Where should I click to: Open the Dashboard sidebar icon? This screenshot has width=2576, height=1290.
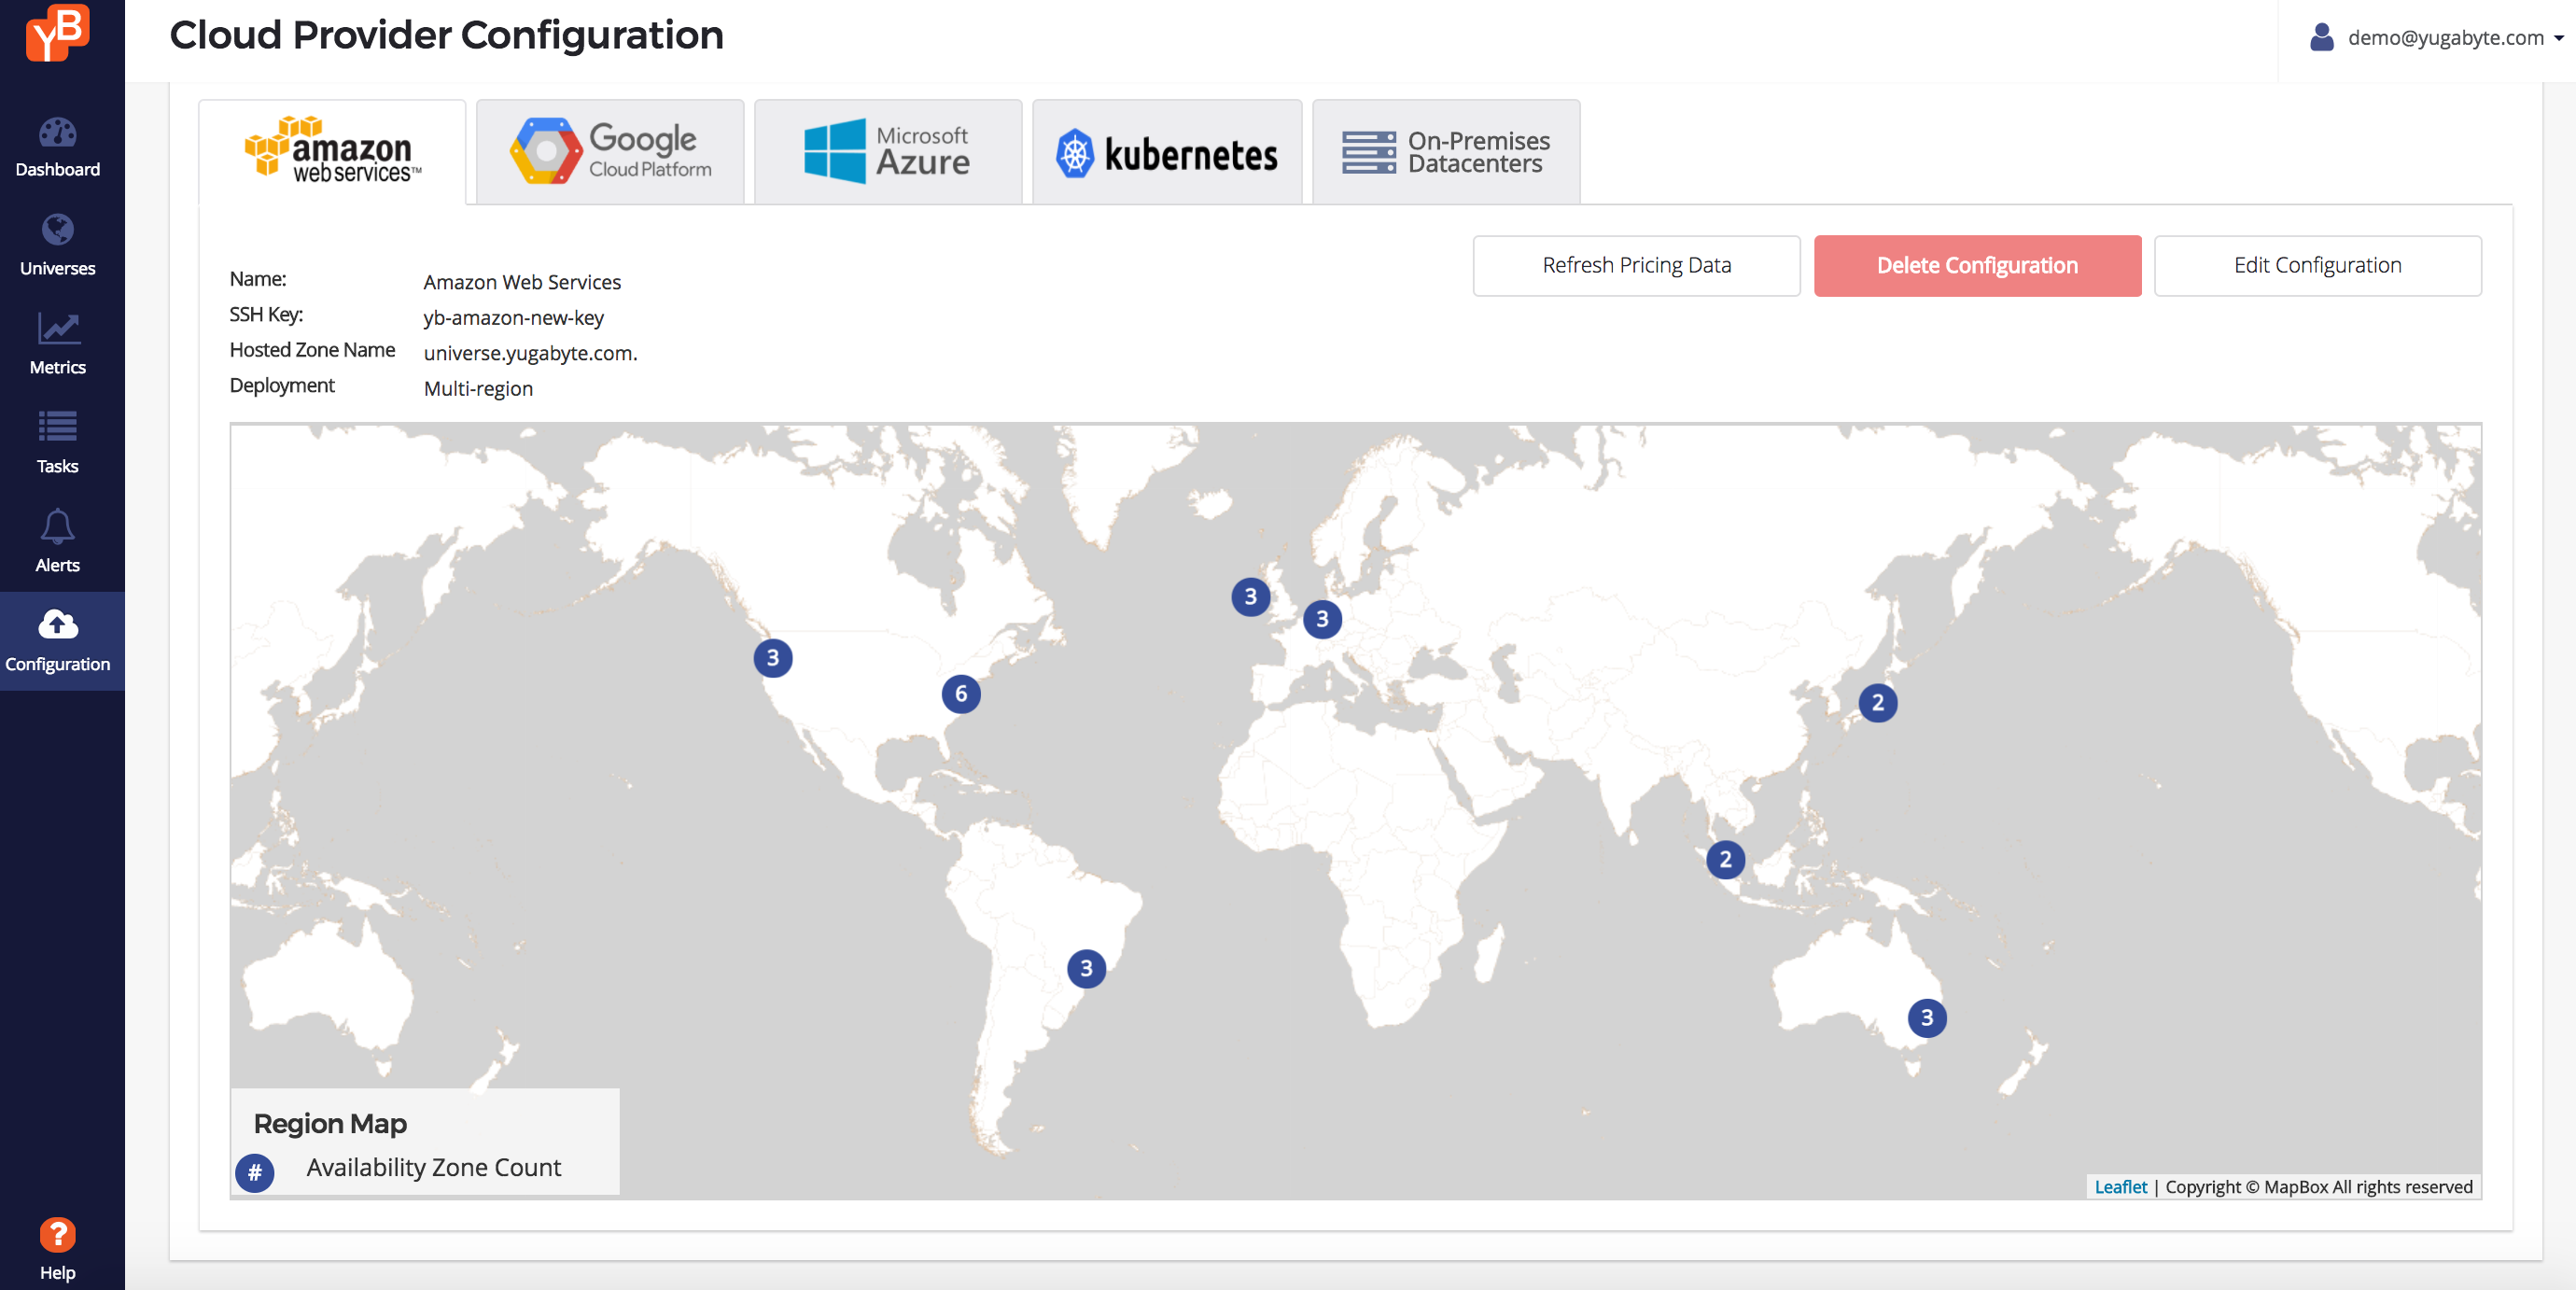click(x=57, y=133)
